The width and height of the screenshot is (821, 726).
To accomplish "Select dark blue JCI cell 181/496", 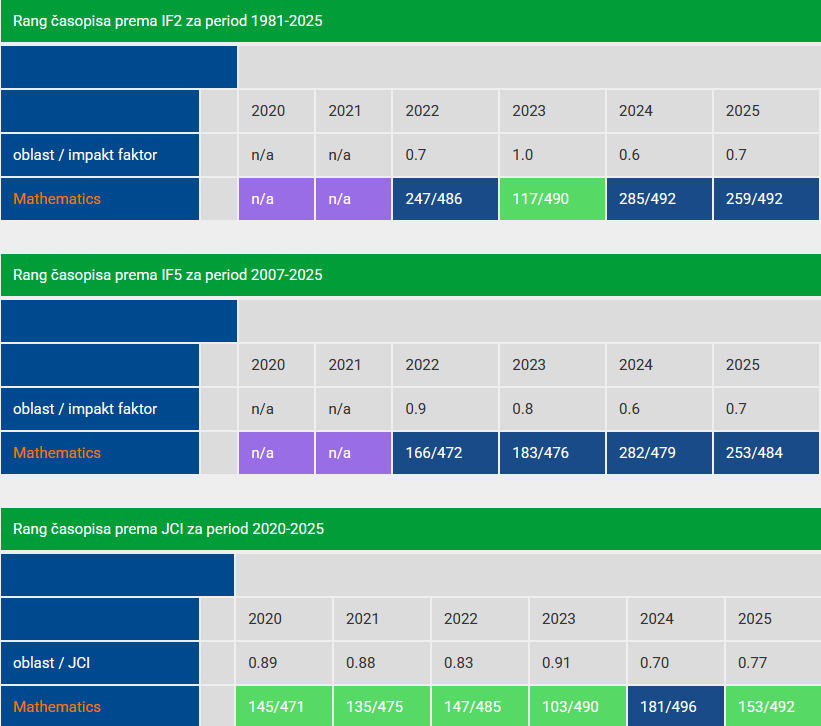I will point(676,706).
